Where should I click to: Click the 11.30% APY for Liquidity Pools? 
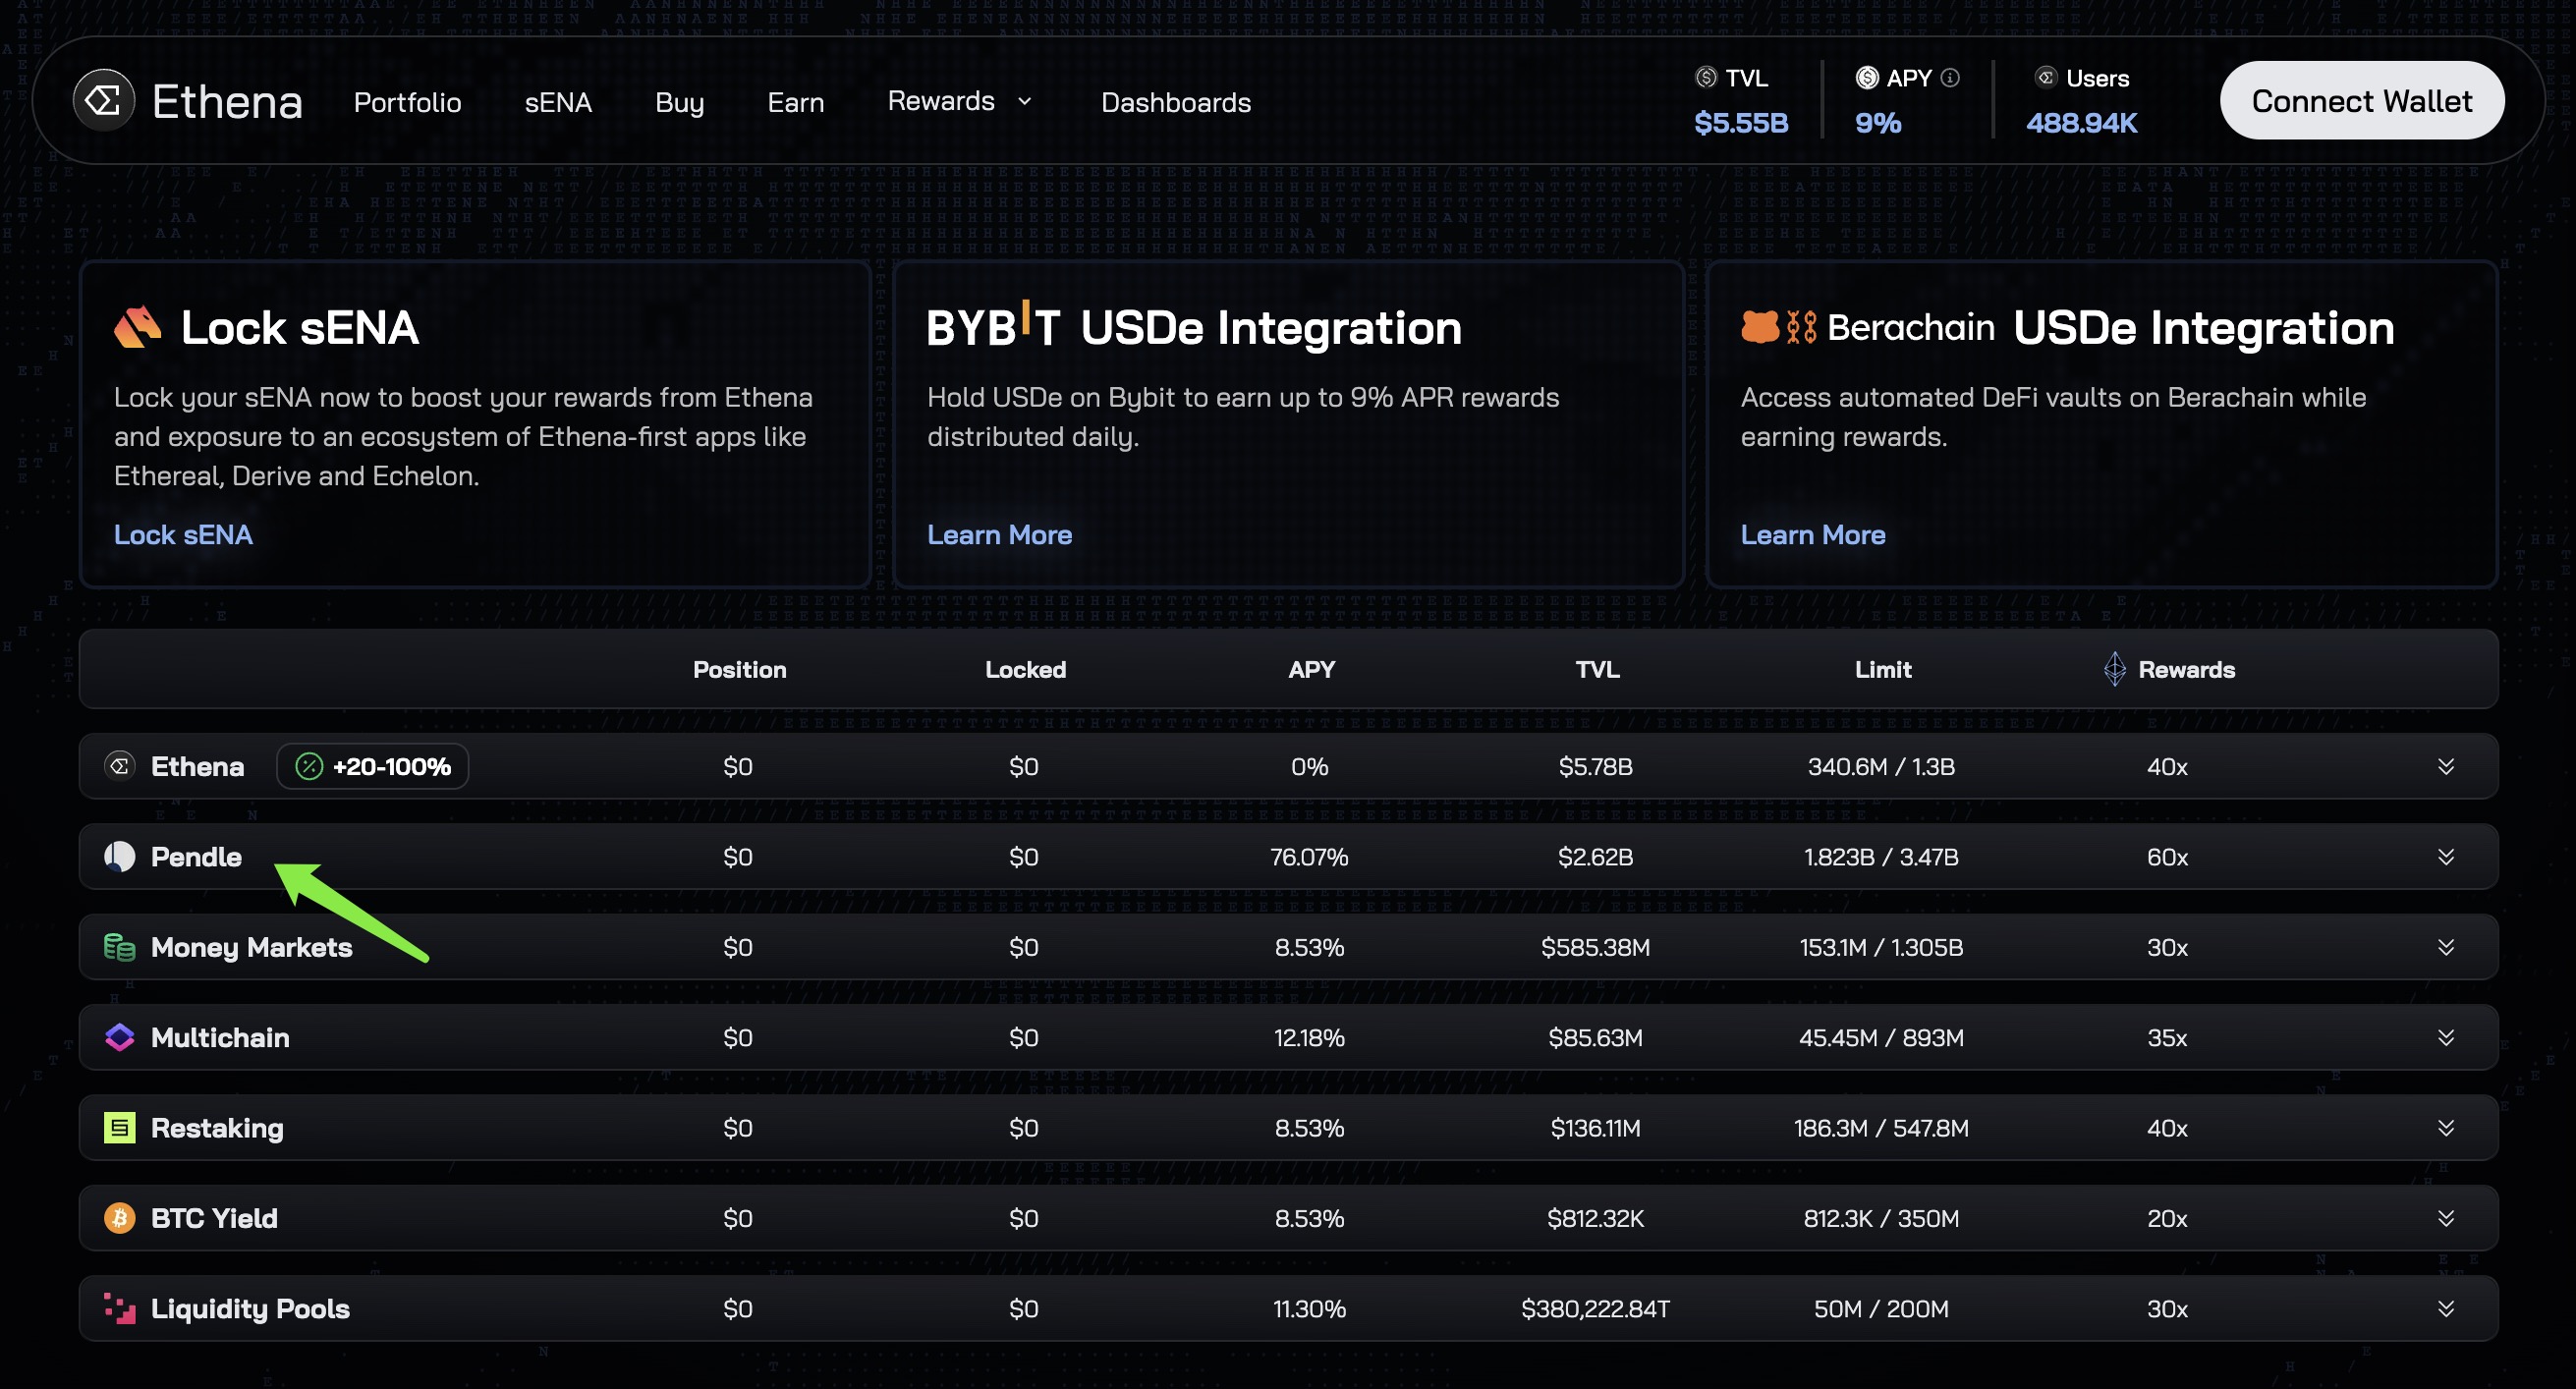tap(1309, 1308)
